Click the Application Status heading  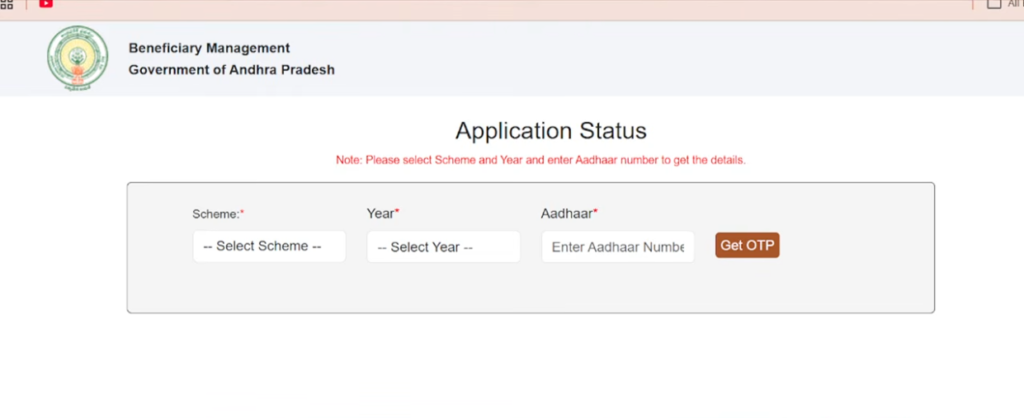[x=551, y=131]
